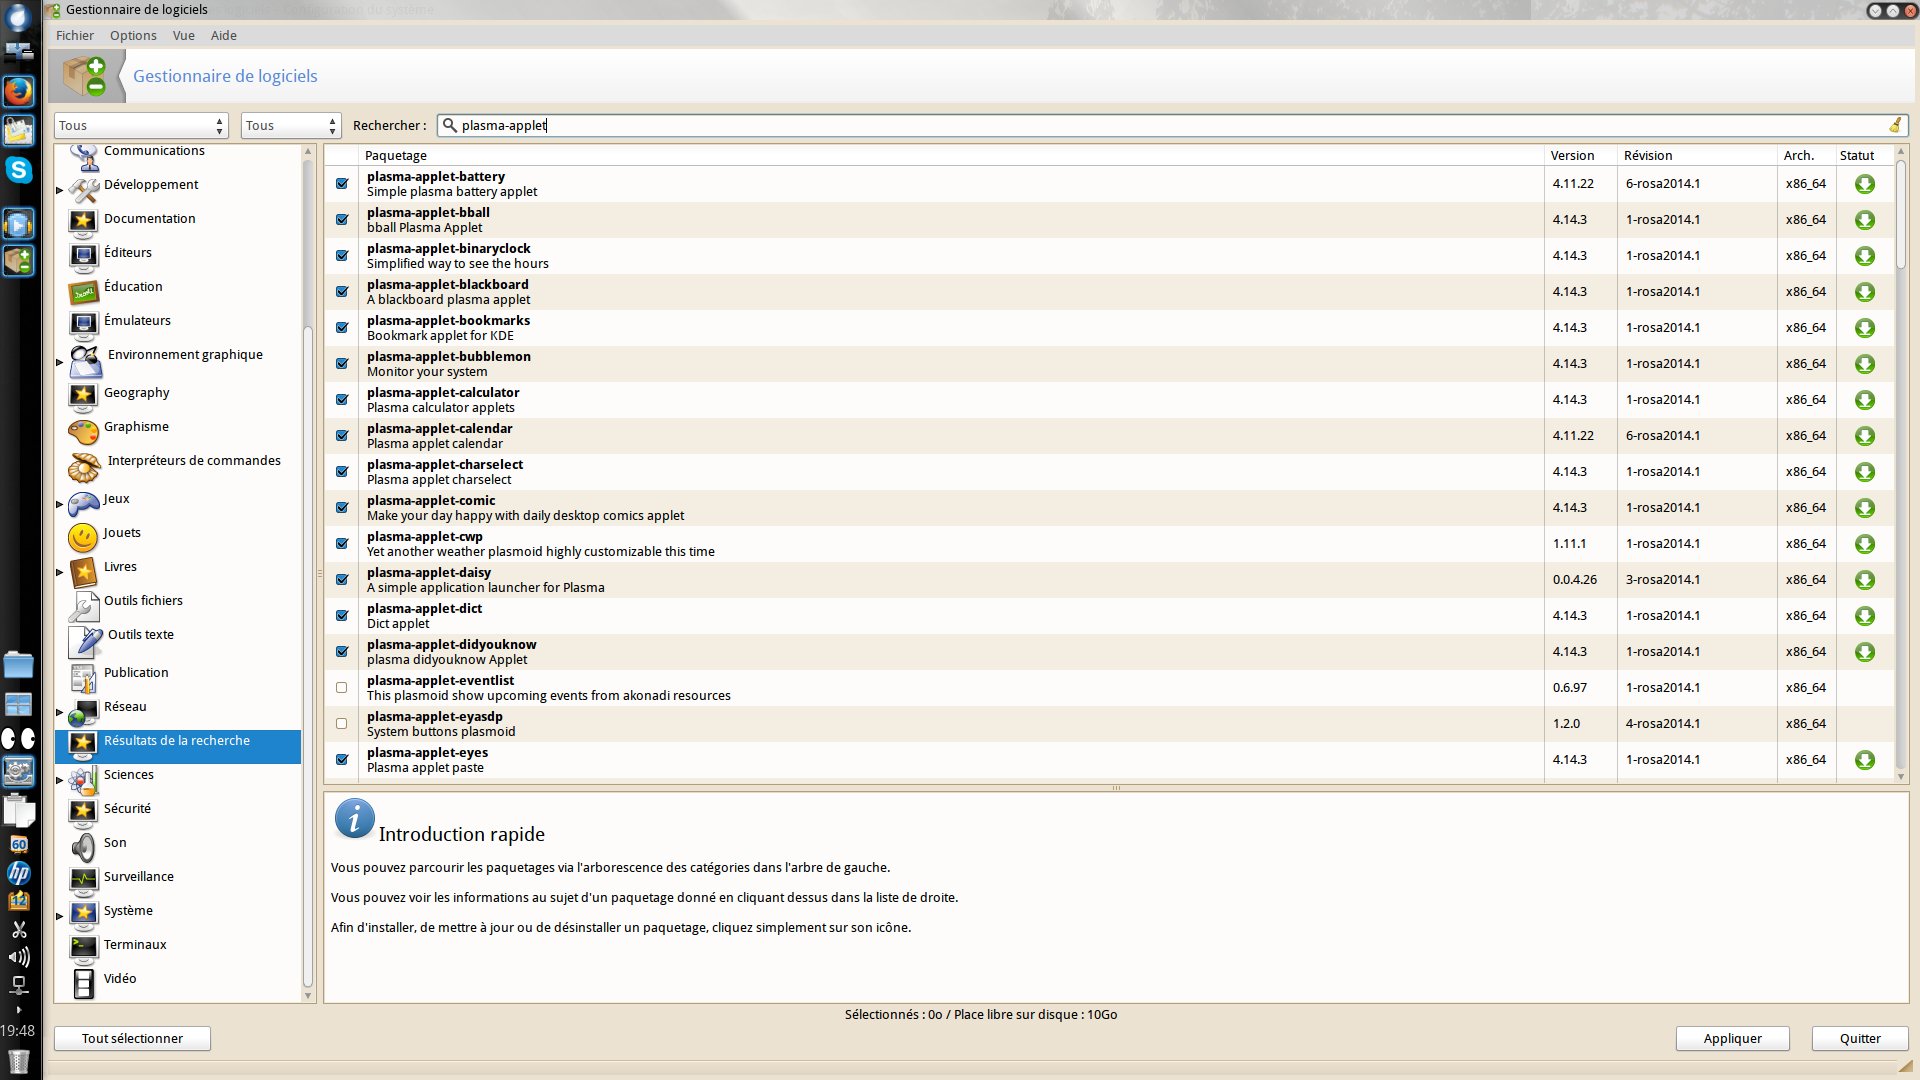Expand the Développement category tree
Screen dimensions: 1920x1080
[60, 189]
